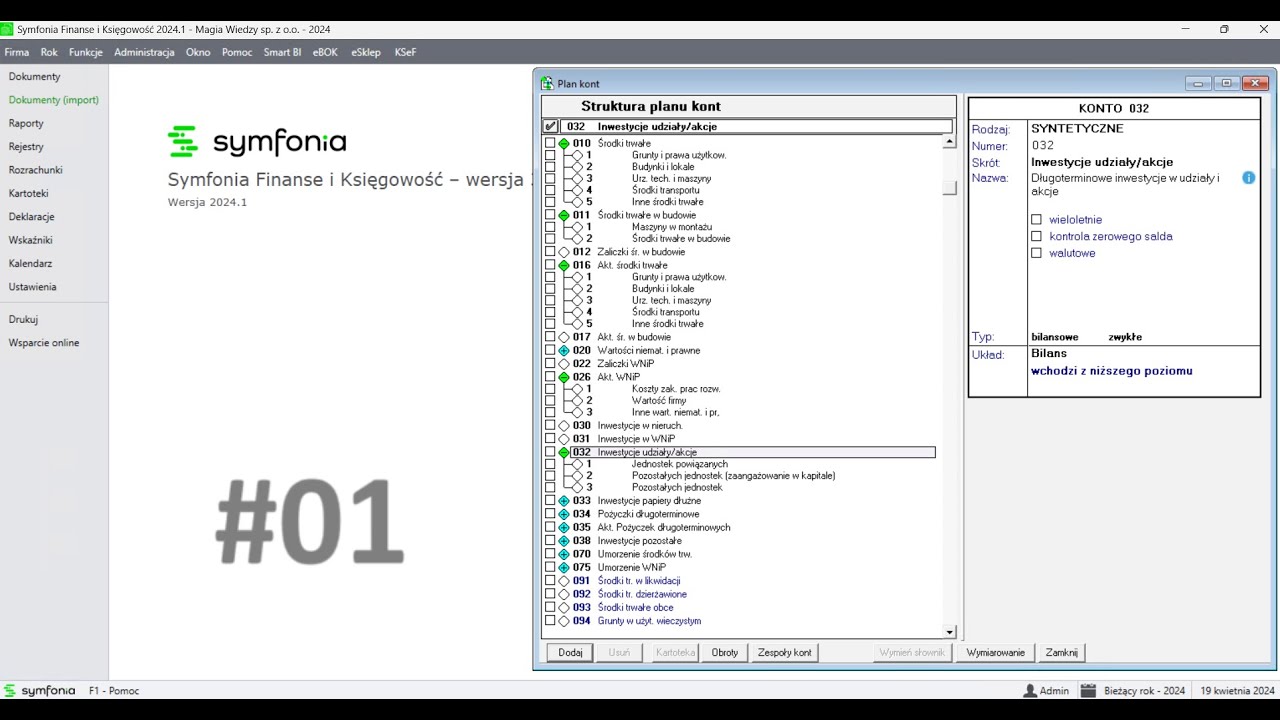Click the blue info icon beside Nazwa

pos(1249,178)
